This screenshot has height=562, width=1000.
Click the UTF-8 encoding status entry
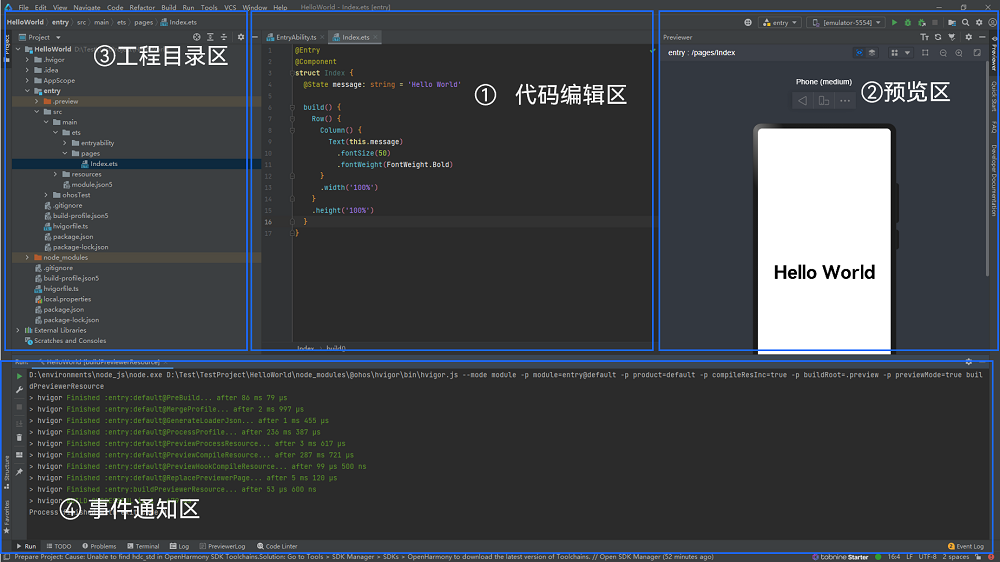tap(927, 557)
